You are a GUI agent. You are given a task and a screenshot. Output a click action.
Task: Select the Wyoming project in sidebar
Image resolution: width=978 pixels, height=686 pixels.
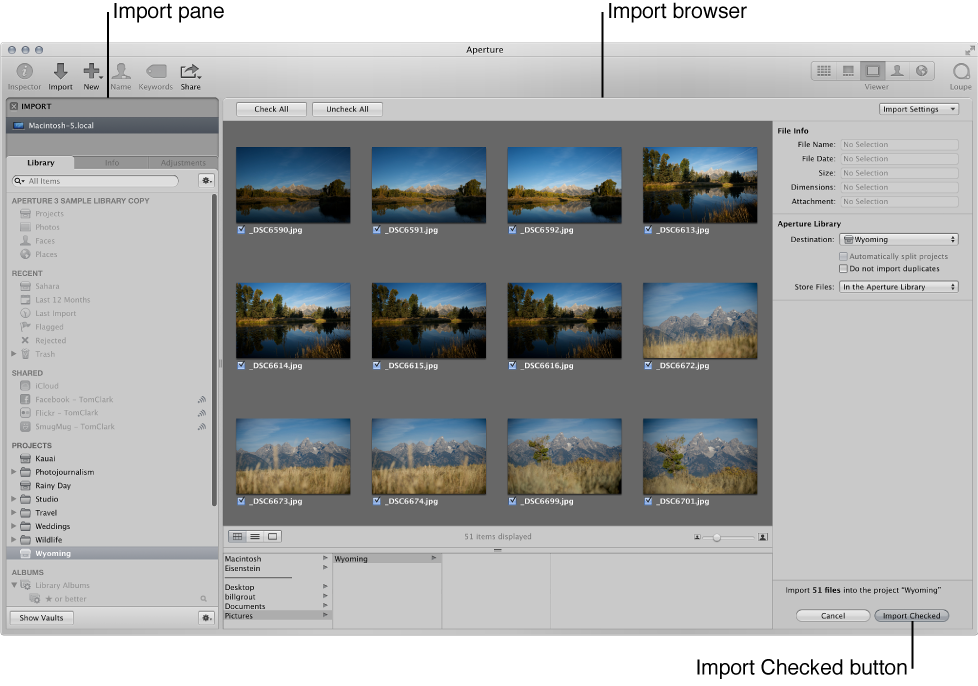[53, 553]
